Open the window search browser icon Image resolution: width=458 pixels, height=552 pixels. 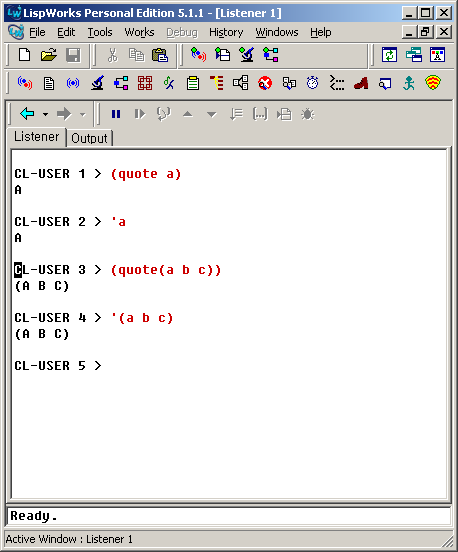385,83
